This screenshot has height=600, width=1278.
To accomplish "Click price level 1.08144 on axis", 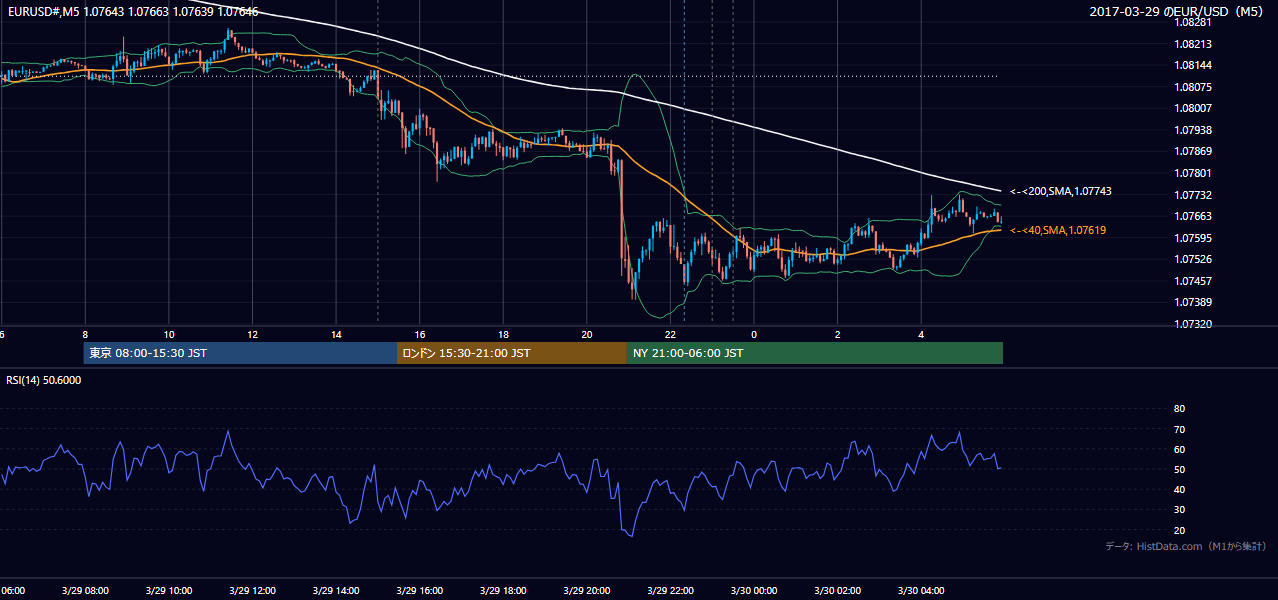I will [x=1193, y=65].
